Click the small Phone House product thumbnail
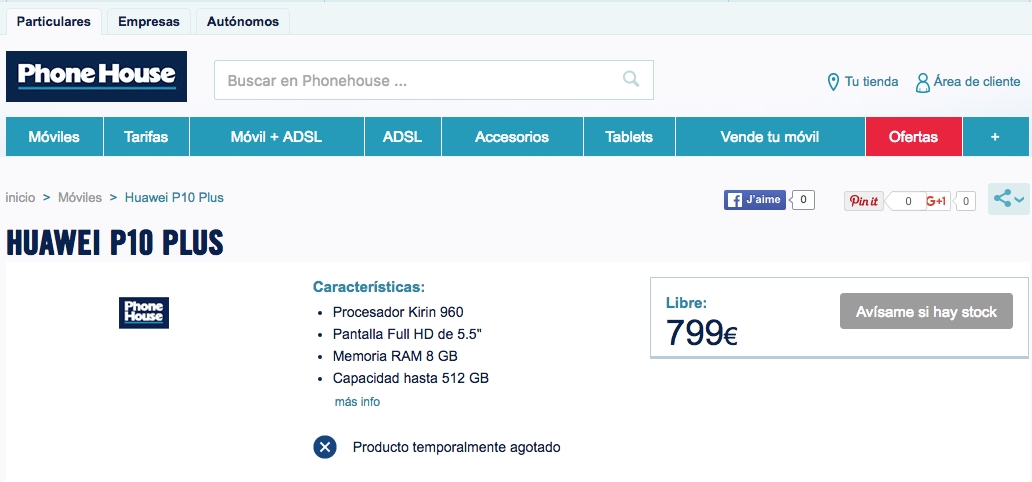Screen dimensions: 1032x482 coord(143,313)
